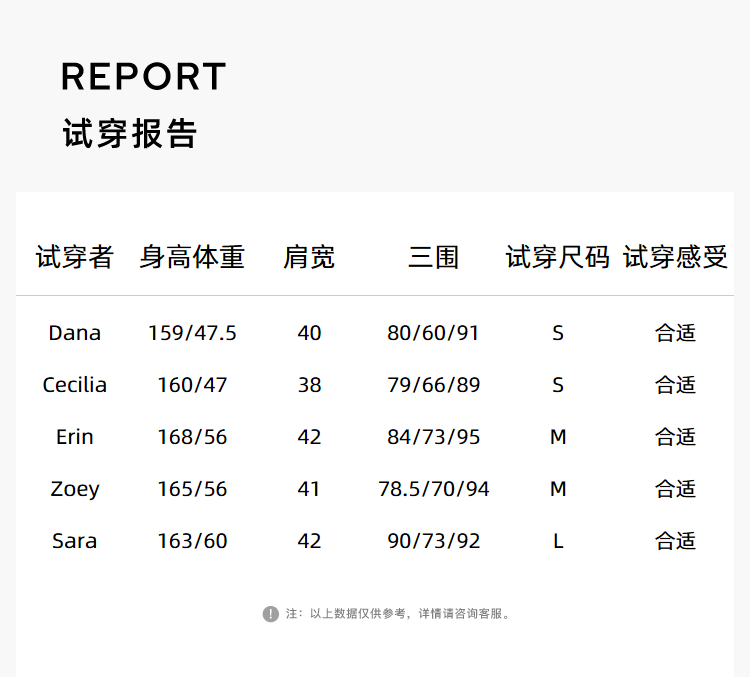The width and height of the screenshot is (750, 677).
Task: Select the 身高体重 column header
Action: (x=192, y=258)
